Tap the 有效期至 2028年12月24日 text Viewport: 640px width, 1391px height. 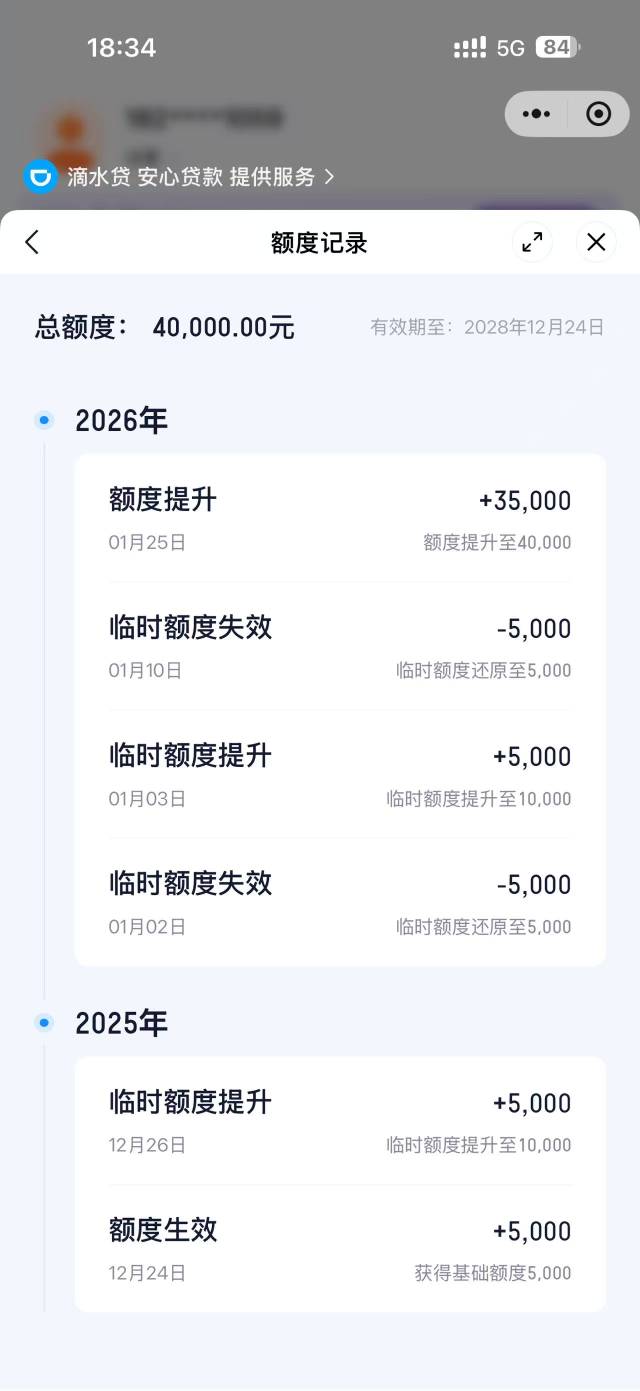pos(487,328)
